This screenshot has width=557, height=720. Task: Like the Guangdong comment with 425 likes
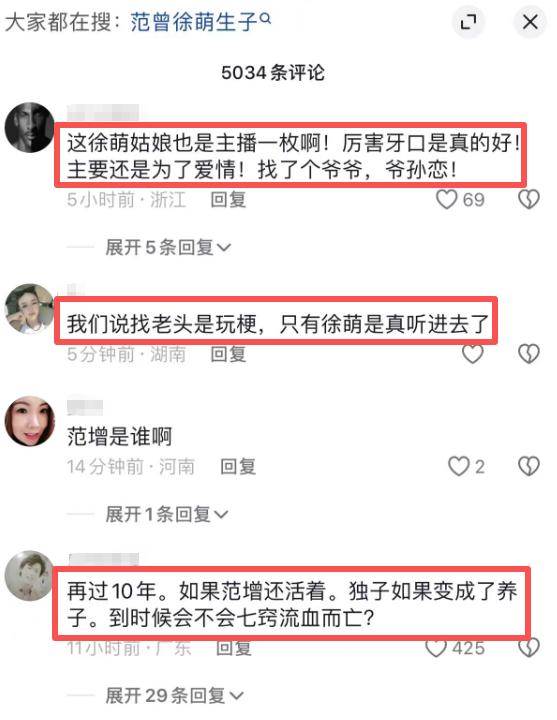pyautogui.click(x=436, y=647)
